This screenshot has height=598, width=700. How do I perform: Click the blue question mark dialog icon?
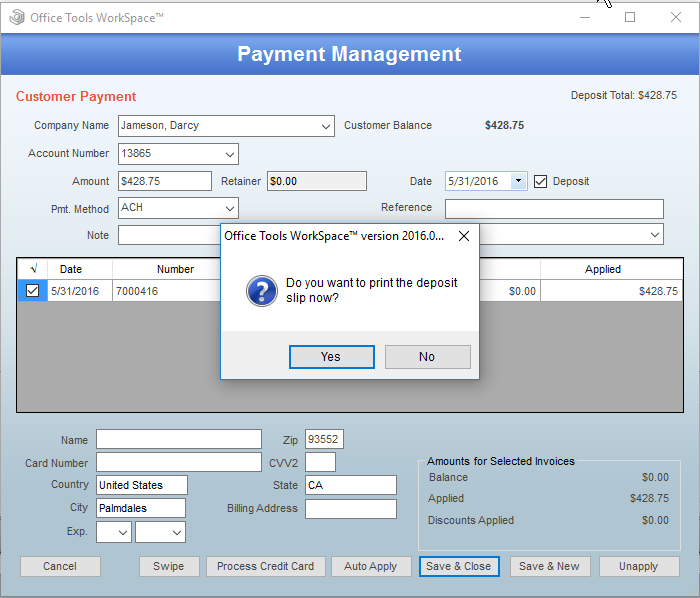[262, 291]
